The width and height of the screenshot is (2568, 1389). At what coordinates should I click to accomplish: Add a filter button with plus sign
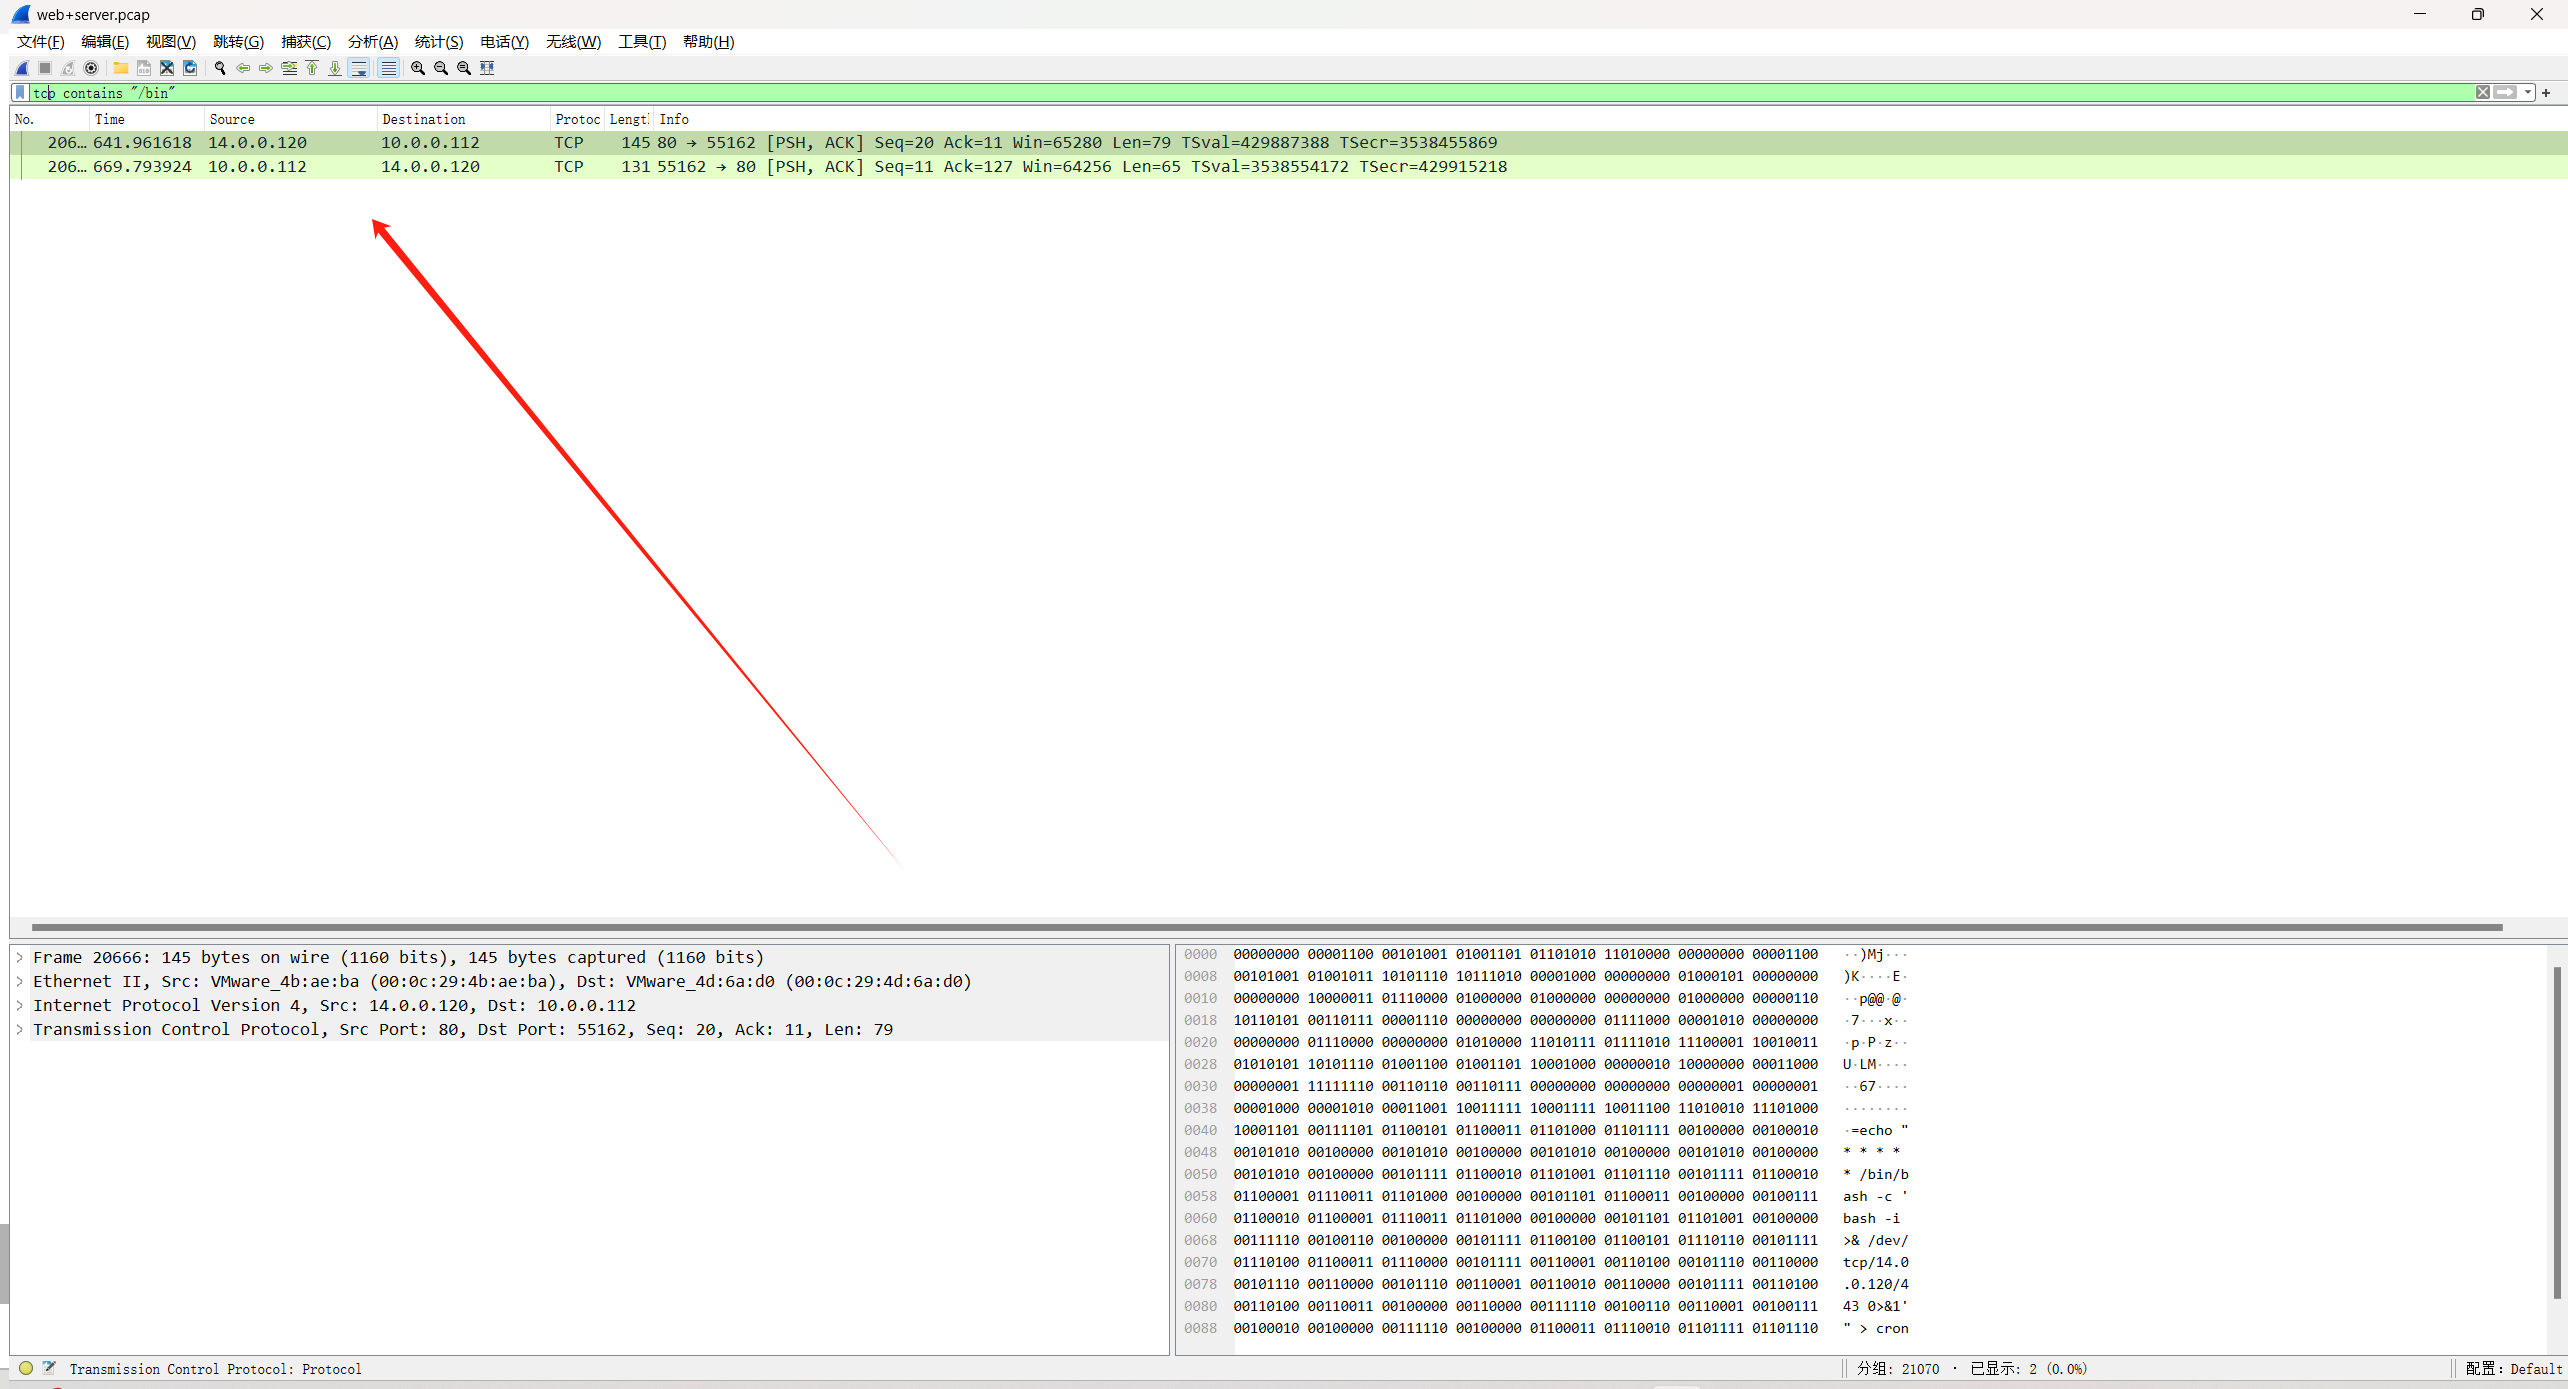[x=2546, y=92]
